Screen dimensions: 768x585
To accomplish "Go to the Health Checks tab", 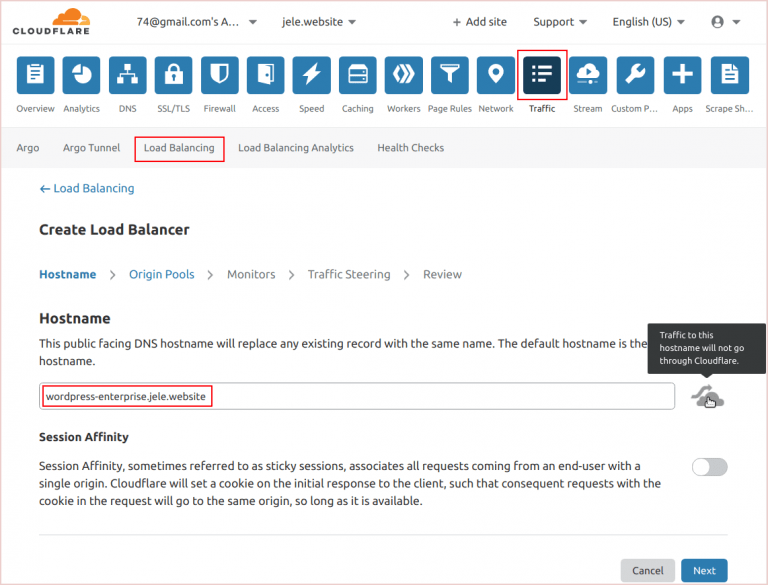I will [x=410, y=148].
